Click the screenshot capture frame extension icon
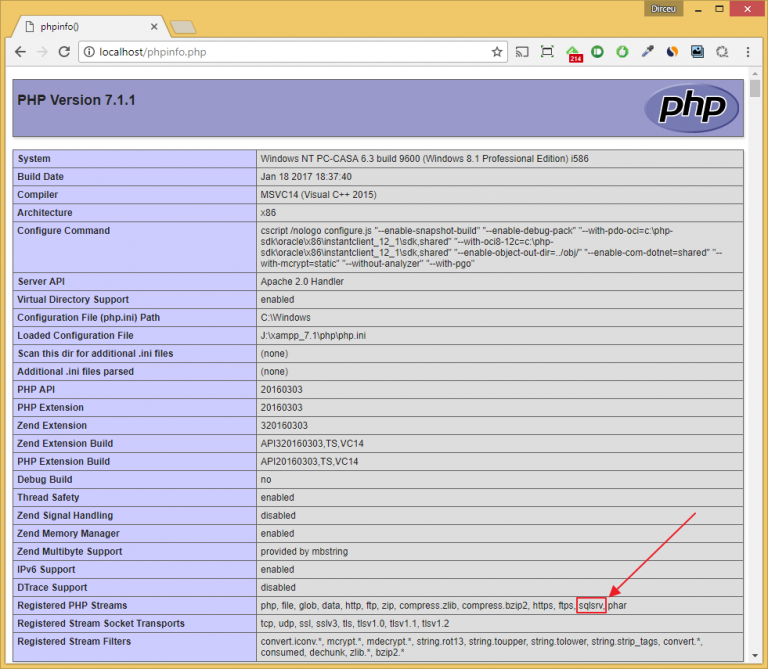 point(547,51)
